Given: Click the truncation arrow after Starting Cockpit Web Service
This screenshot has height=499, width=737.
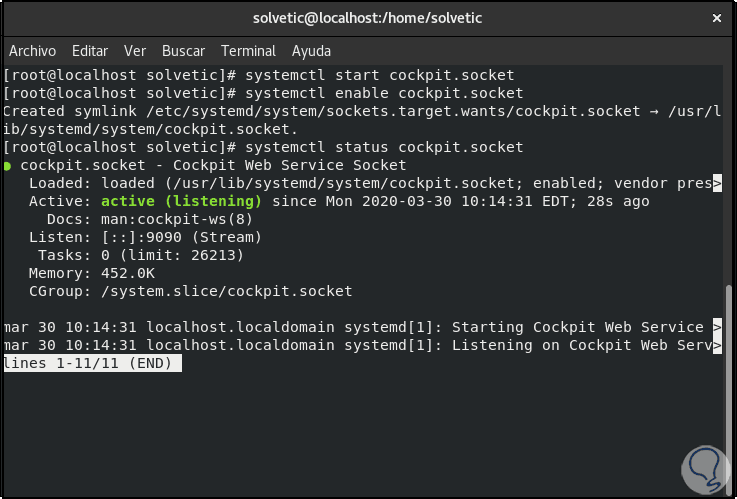Looking at the screenshot, I should click(x=716, y=328).
